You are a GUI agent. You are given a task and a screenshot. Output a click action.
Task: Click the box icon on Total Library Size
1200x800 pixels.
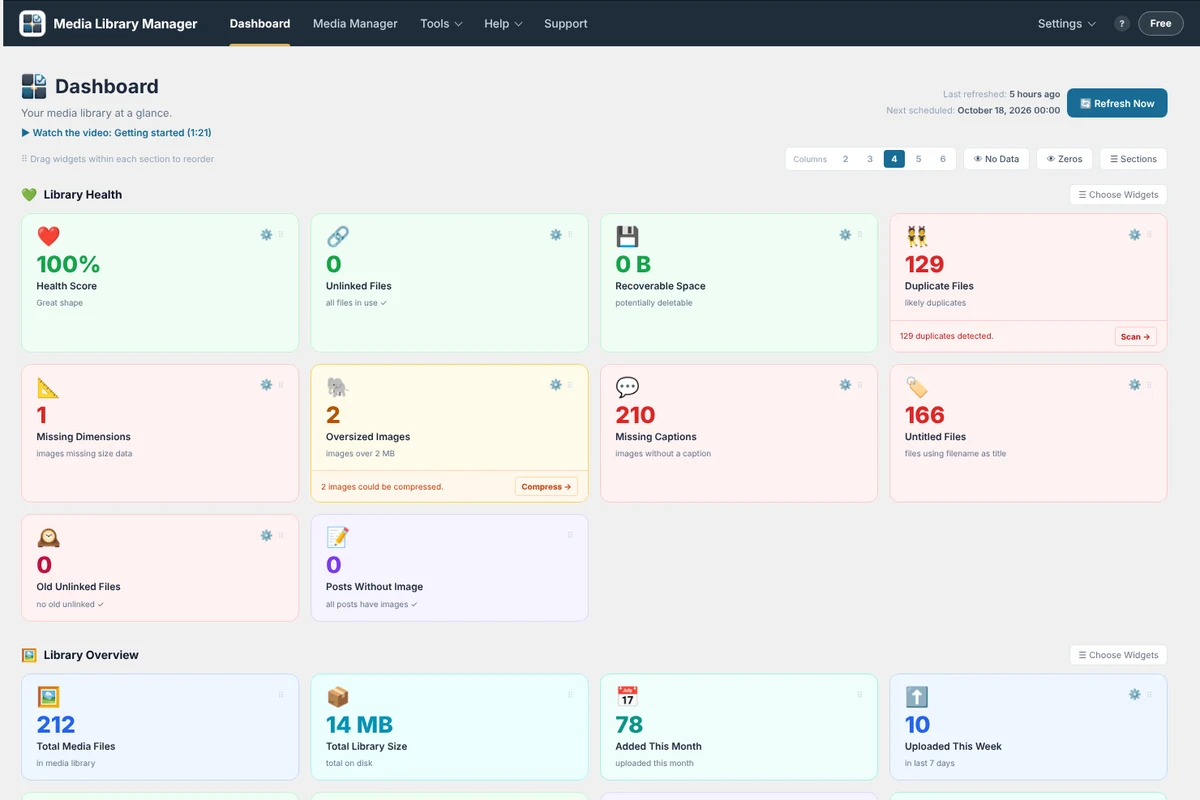pos(338,696)
